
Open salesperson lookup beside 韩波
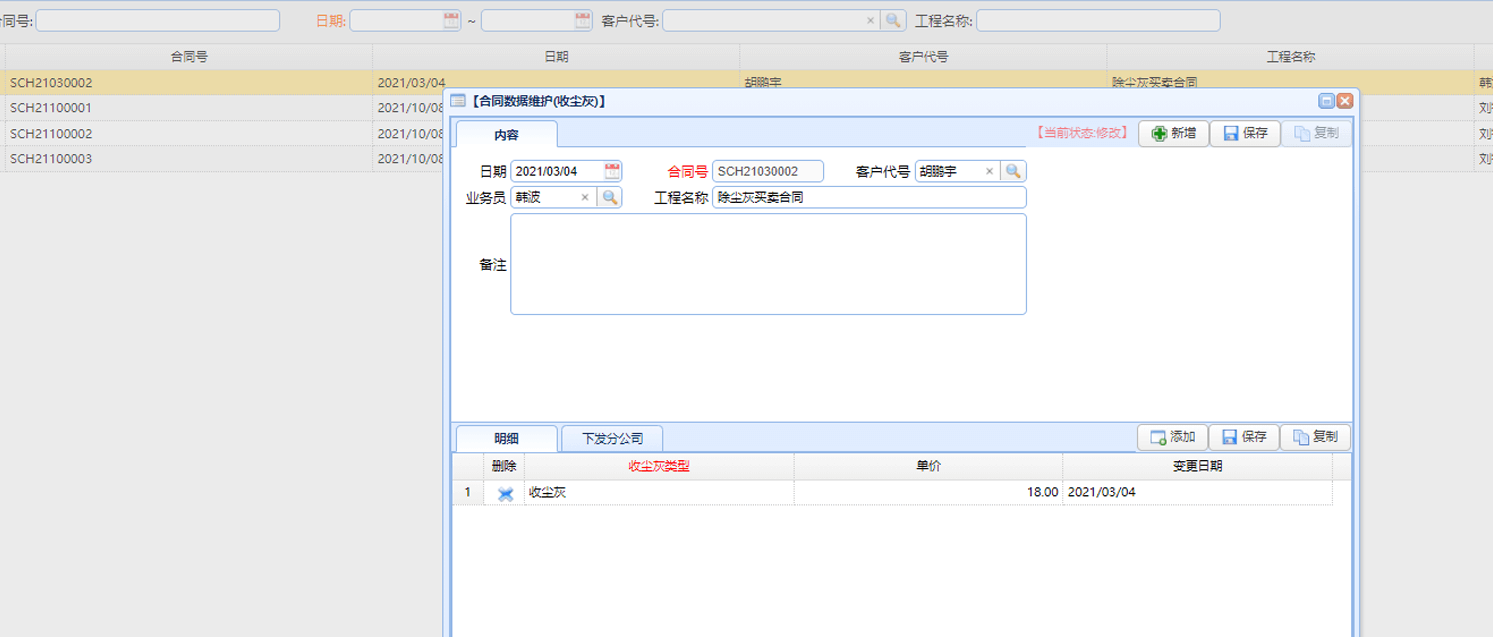[x=609, y=197]
